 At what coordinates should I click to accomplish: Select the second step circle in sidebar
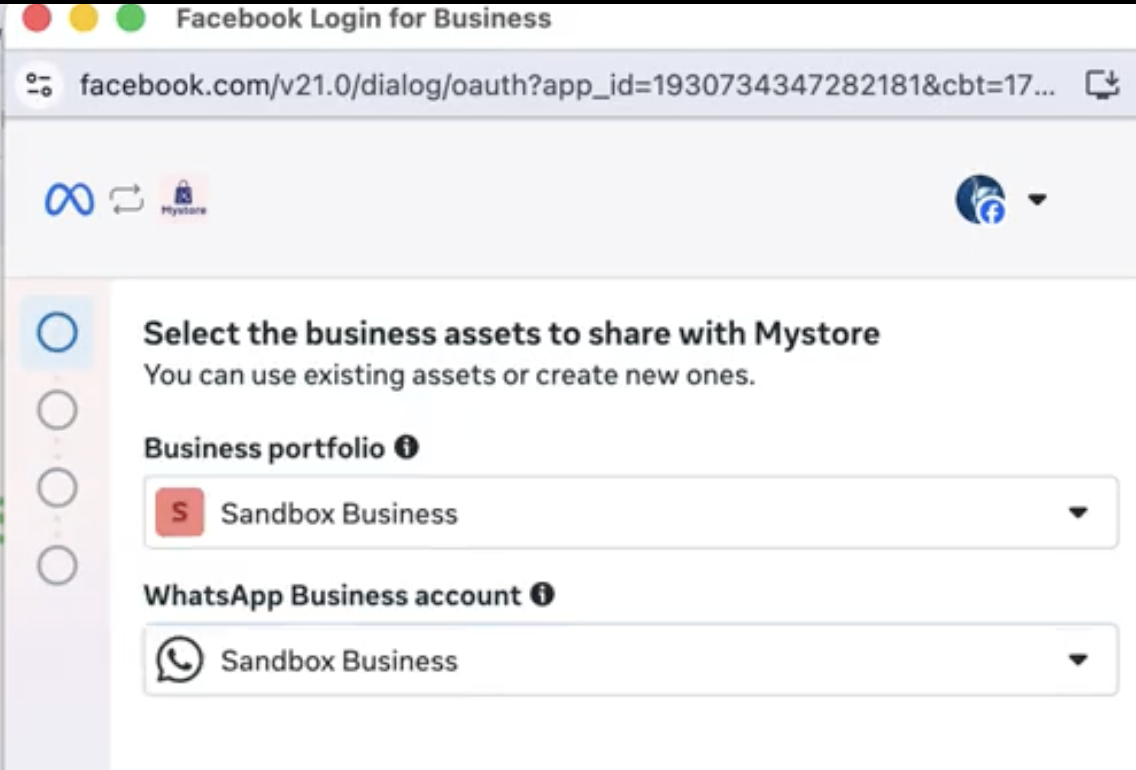(57, 410)
